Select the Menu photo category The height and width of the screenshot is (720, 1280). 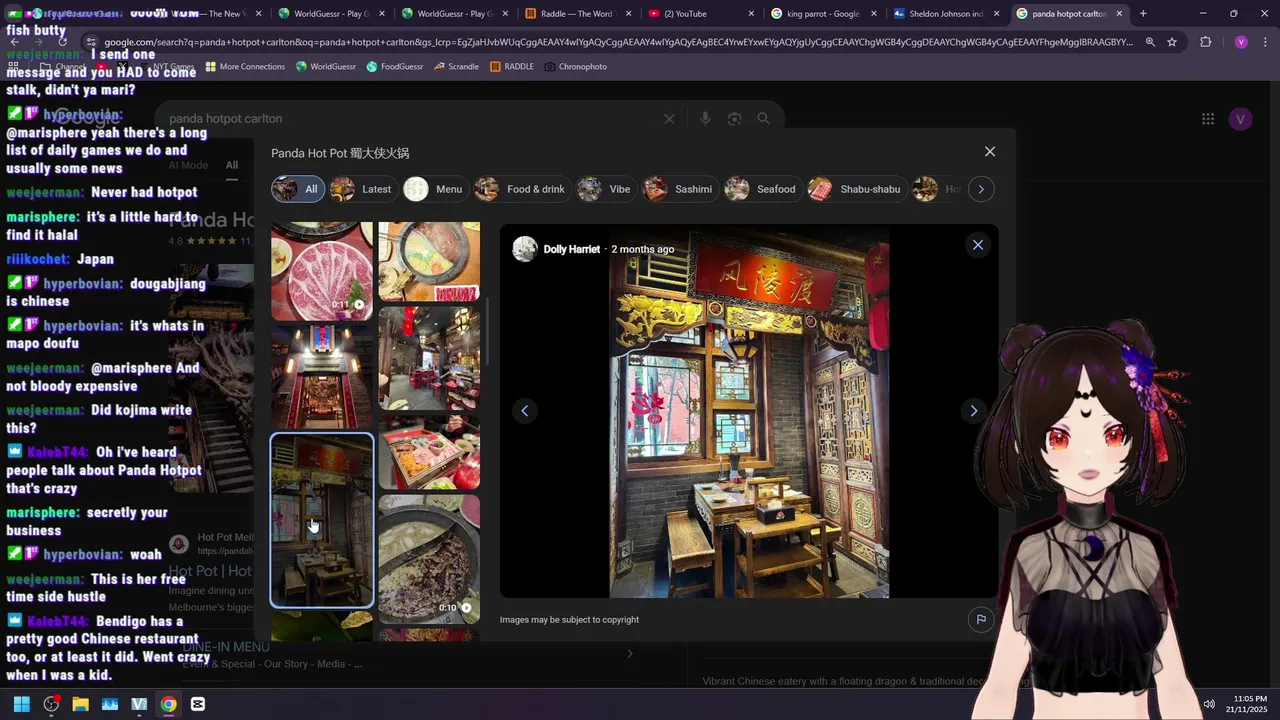click(x=434, y=189)
